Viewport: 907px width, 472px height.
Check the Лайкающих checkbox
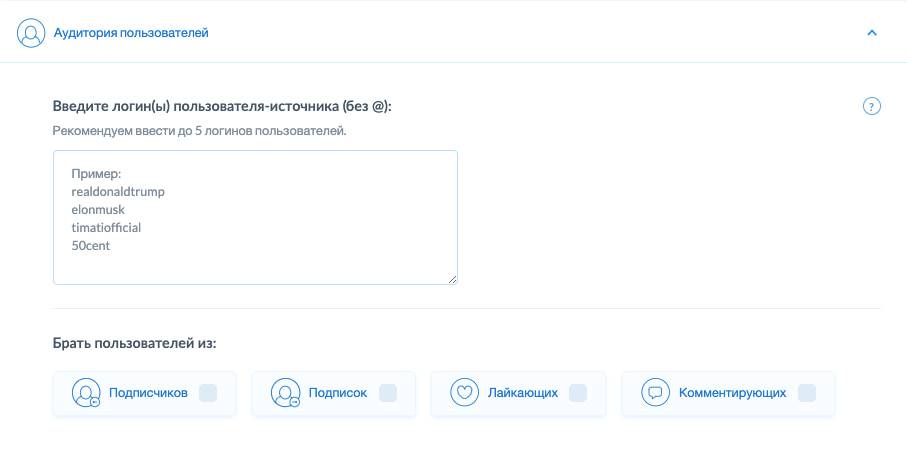click(577, 393)
